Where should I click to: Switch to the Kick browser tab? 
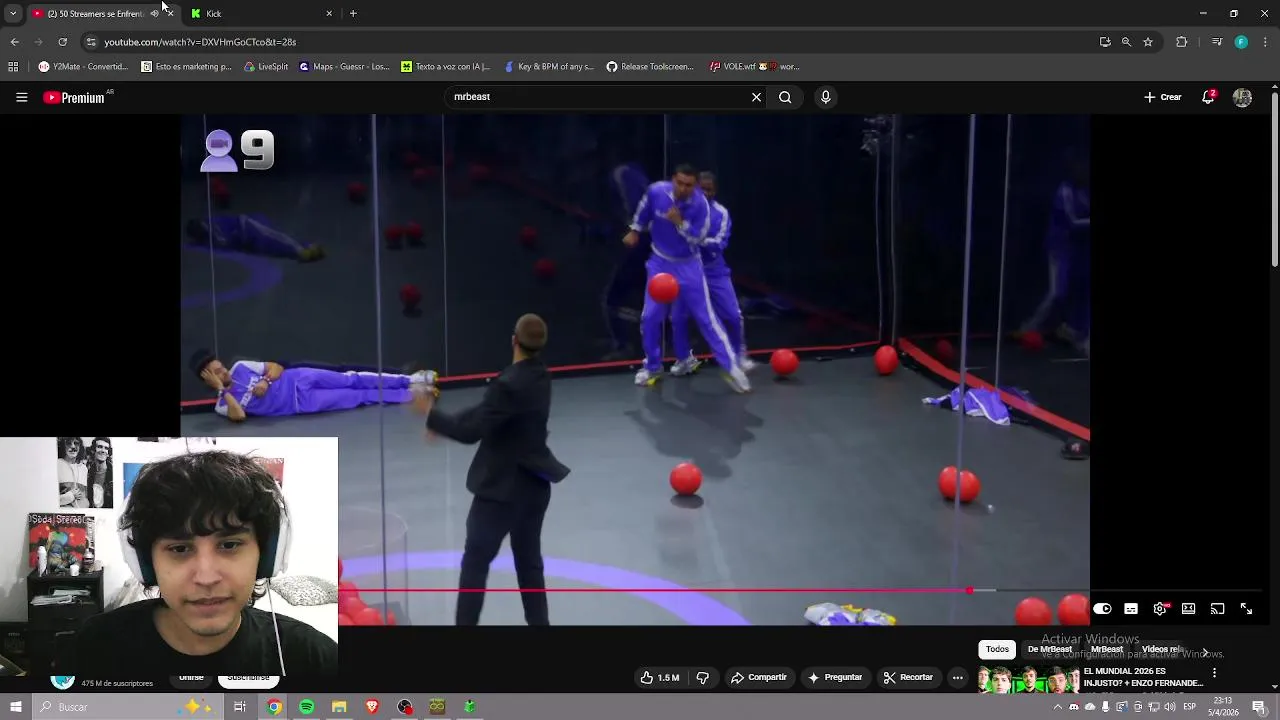260,13
